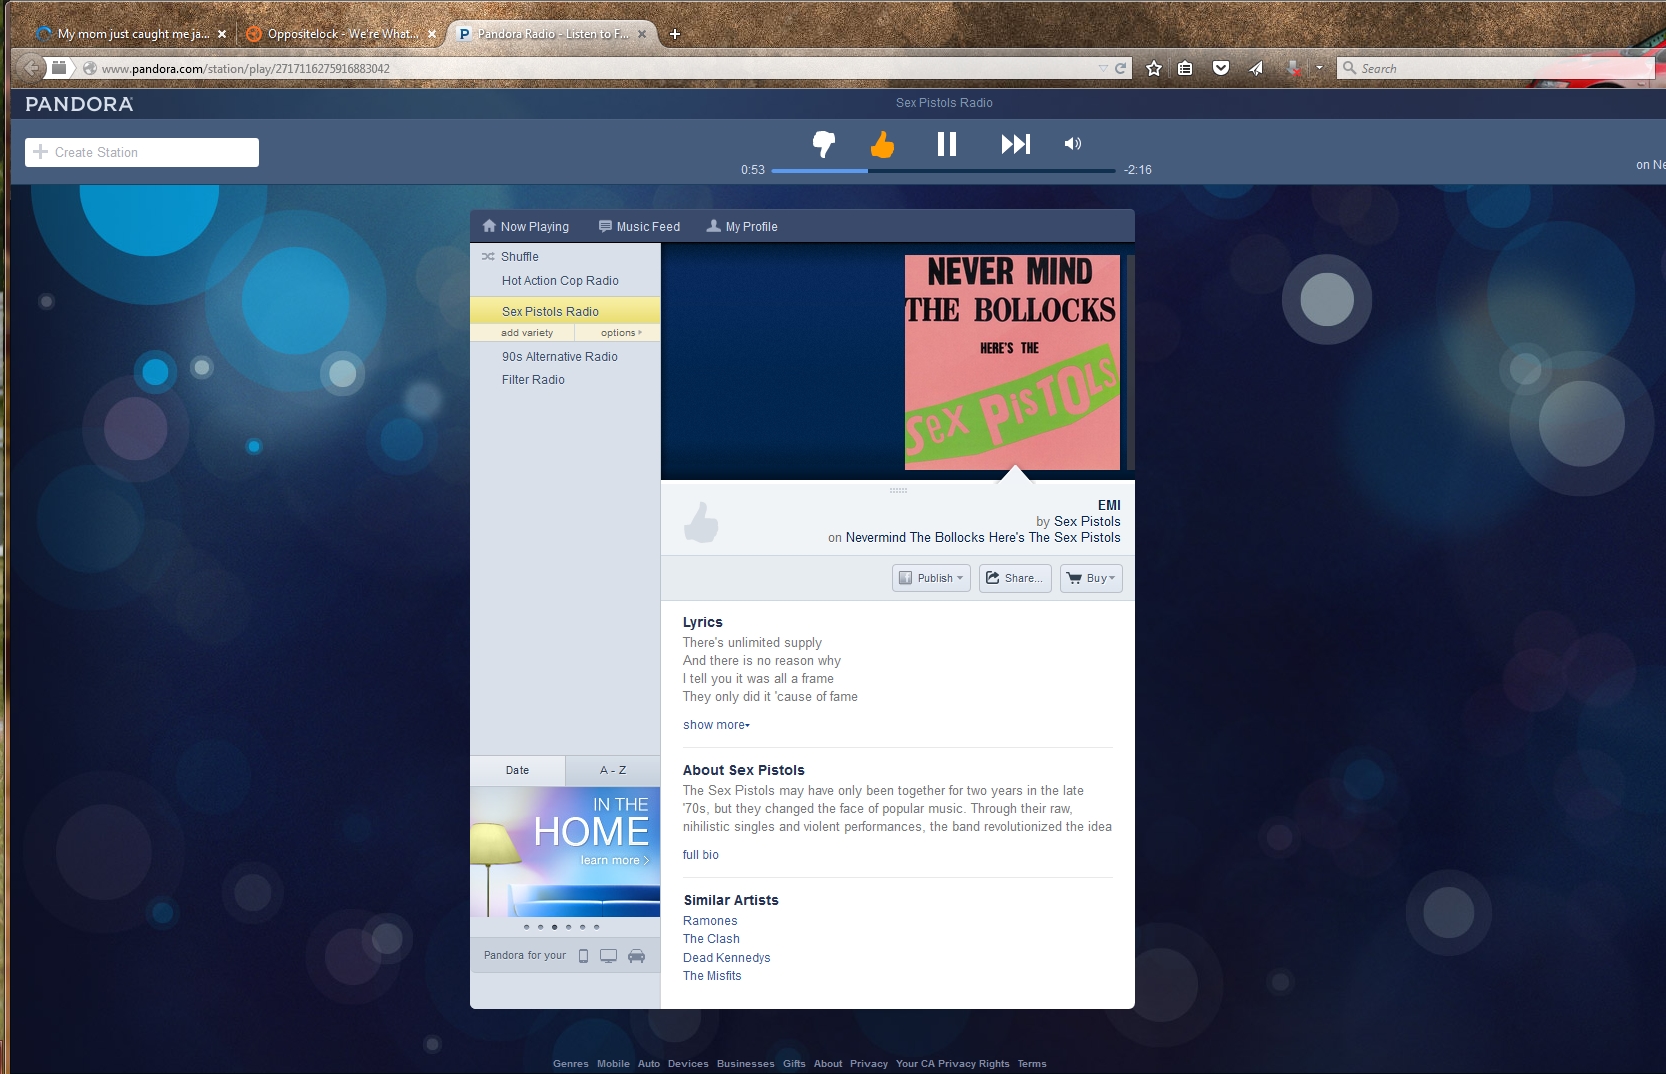Click the plus icon in Create Station

pos(40,152)
